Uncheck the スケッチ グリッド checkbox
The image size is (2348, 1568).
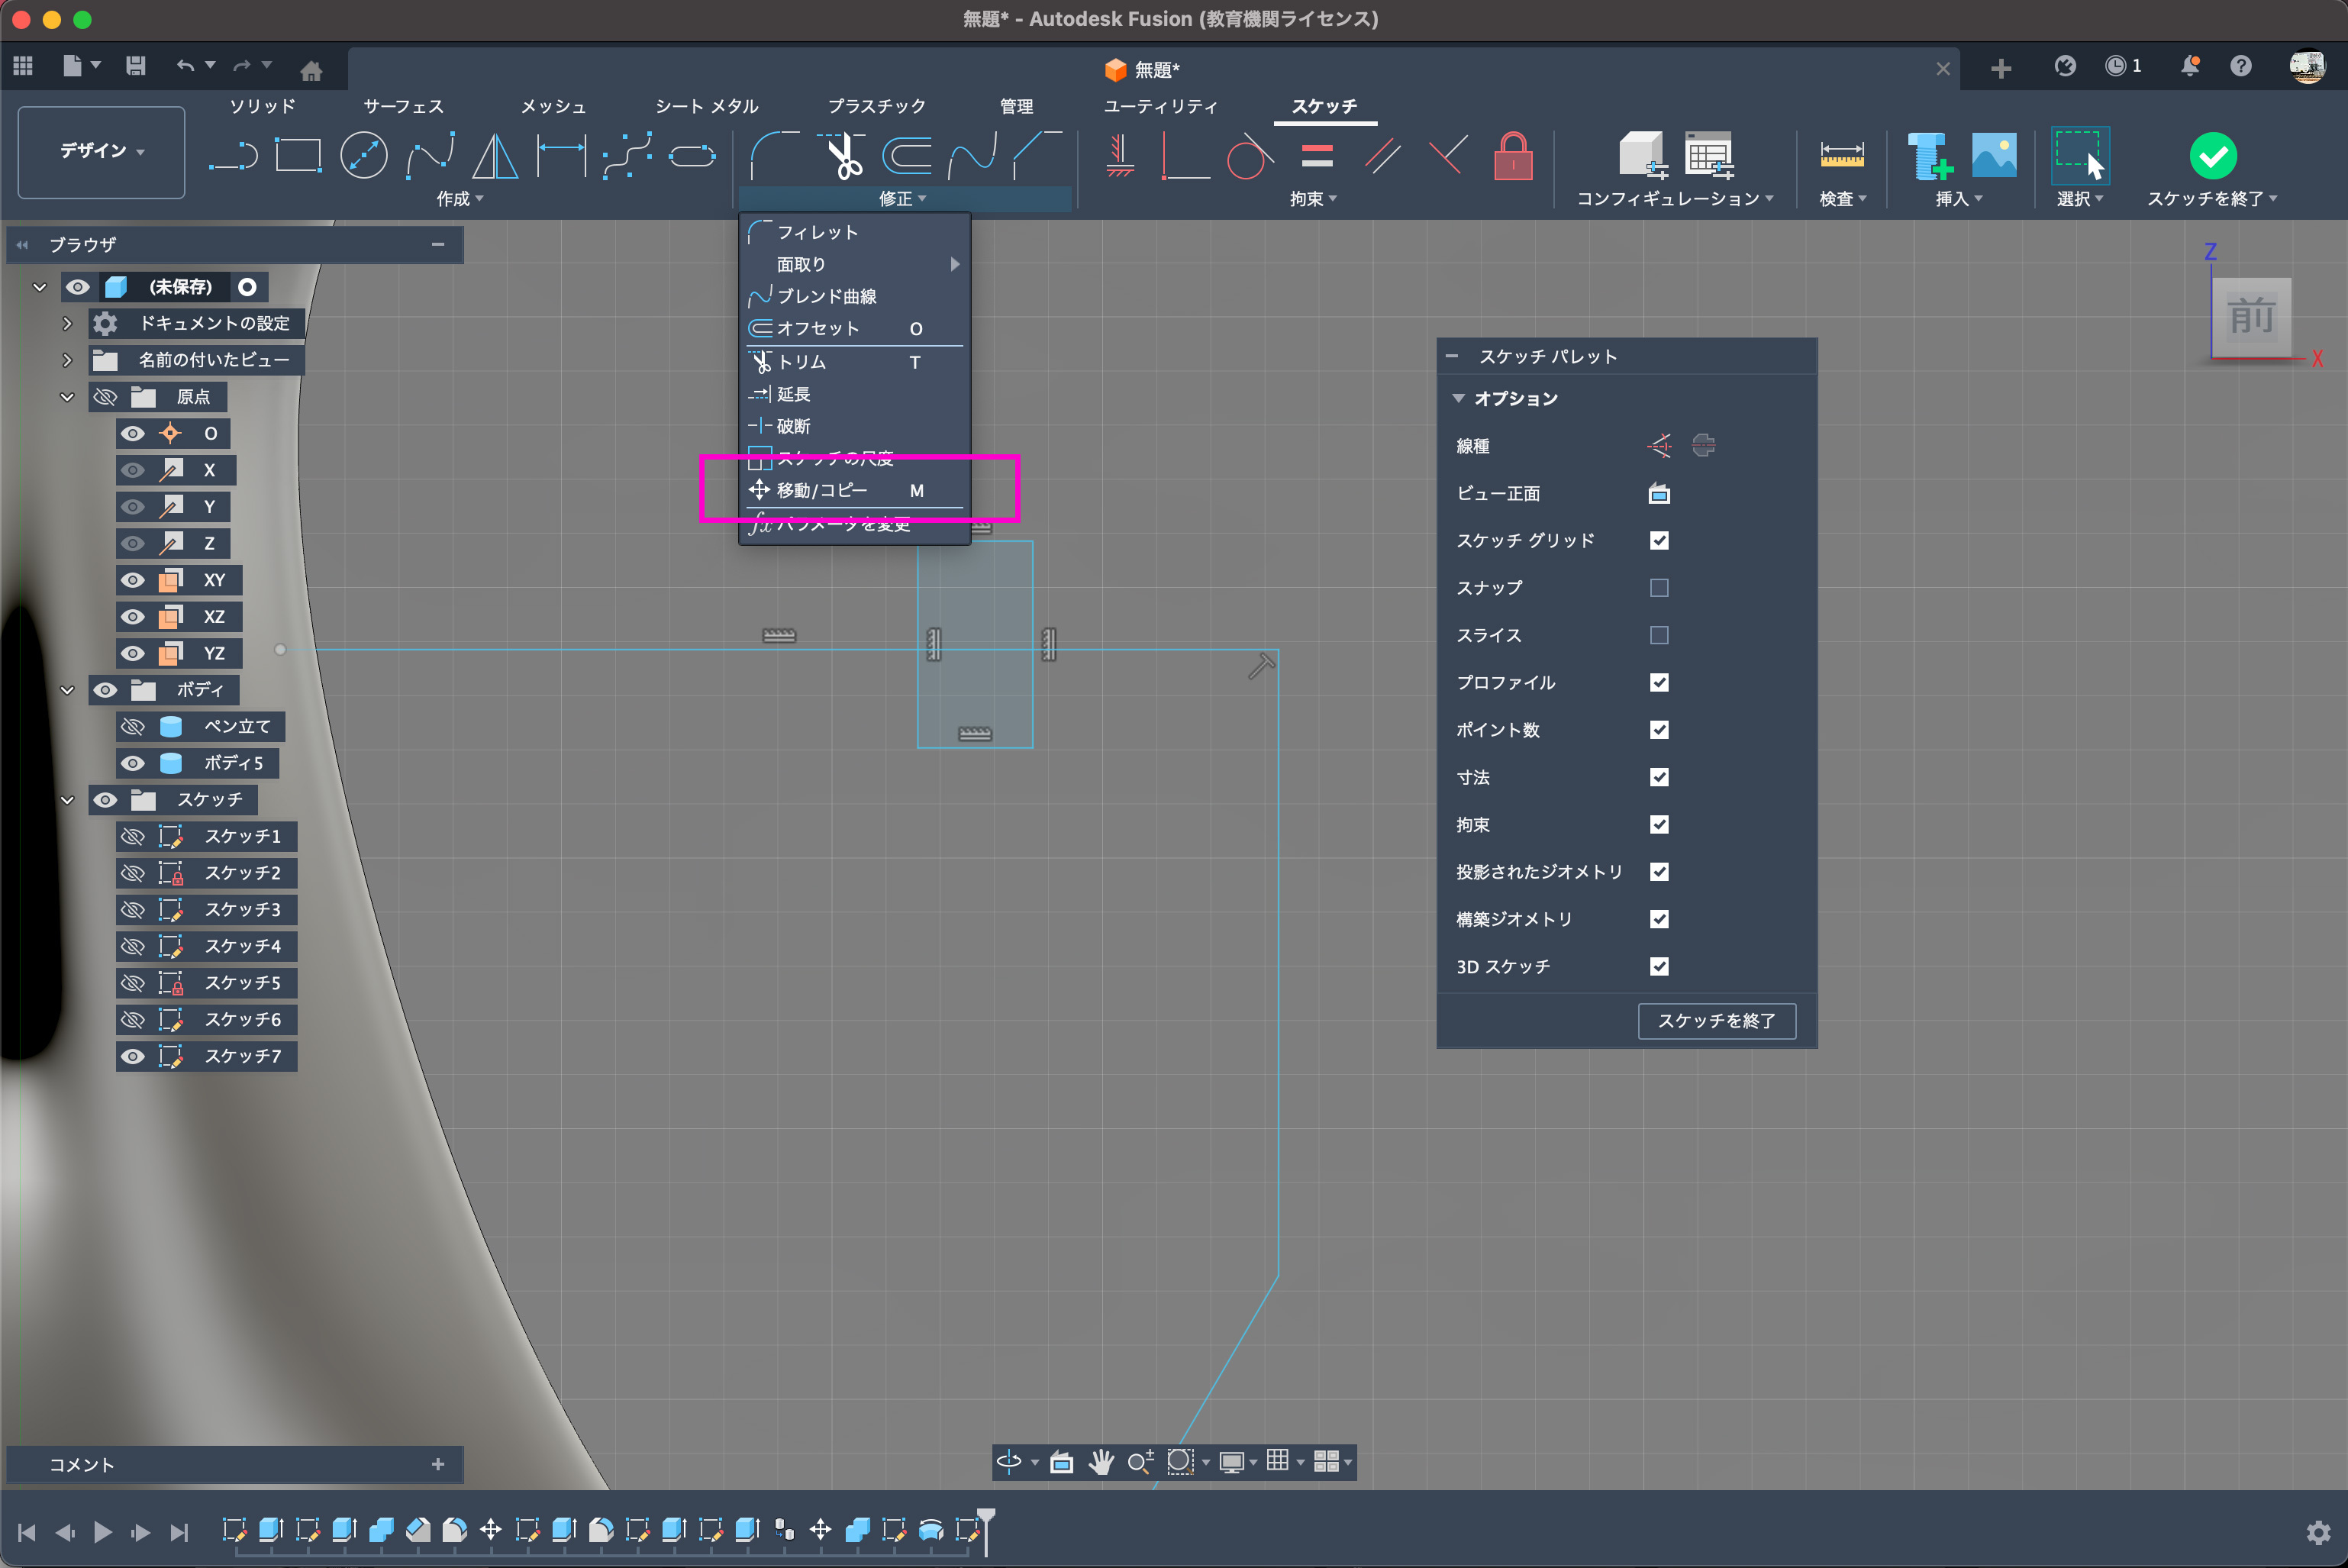1659,540
